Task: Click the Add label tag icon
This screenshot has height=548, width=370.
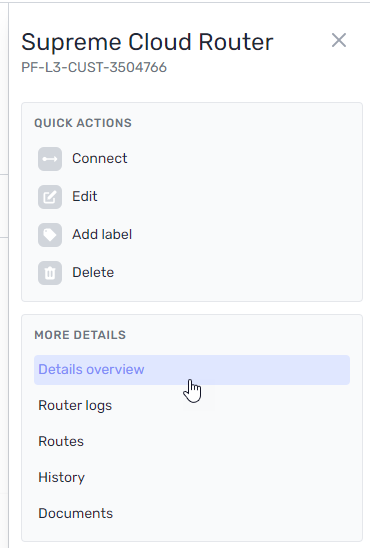Action: point(50,235)
